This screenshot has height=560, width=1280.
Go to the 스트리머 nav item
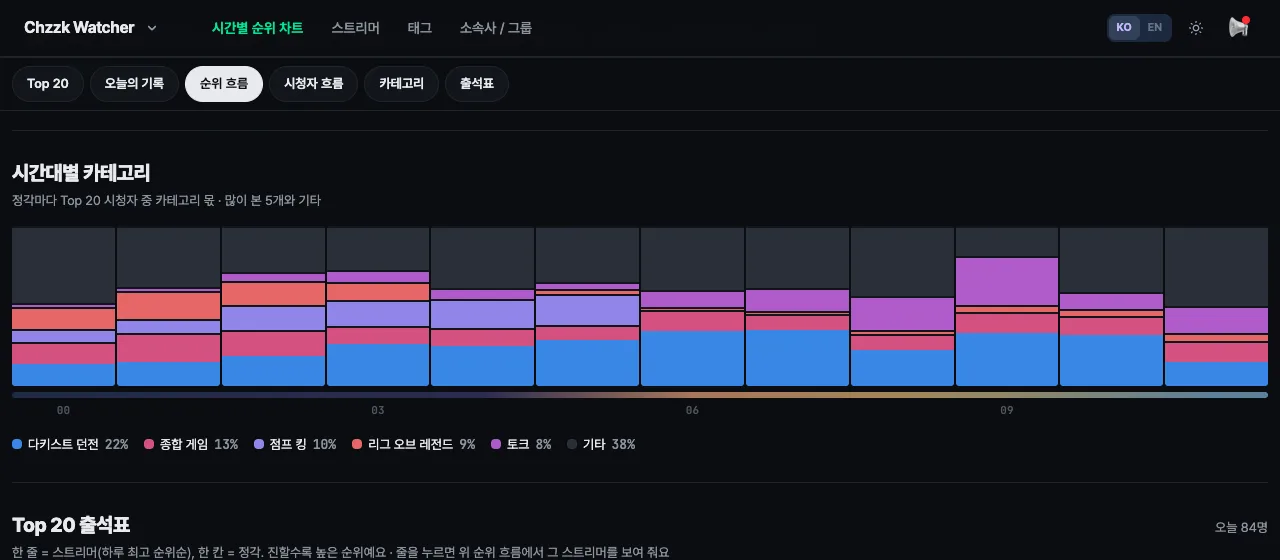point(355,28)
